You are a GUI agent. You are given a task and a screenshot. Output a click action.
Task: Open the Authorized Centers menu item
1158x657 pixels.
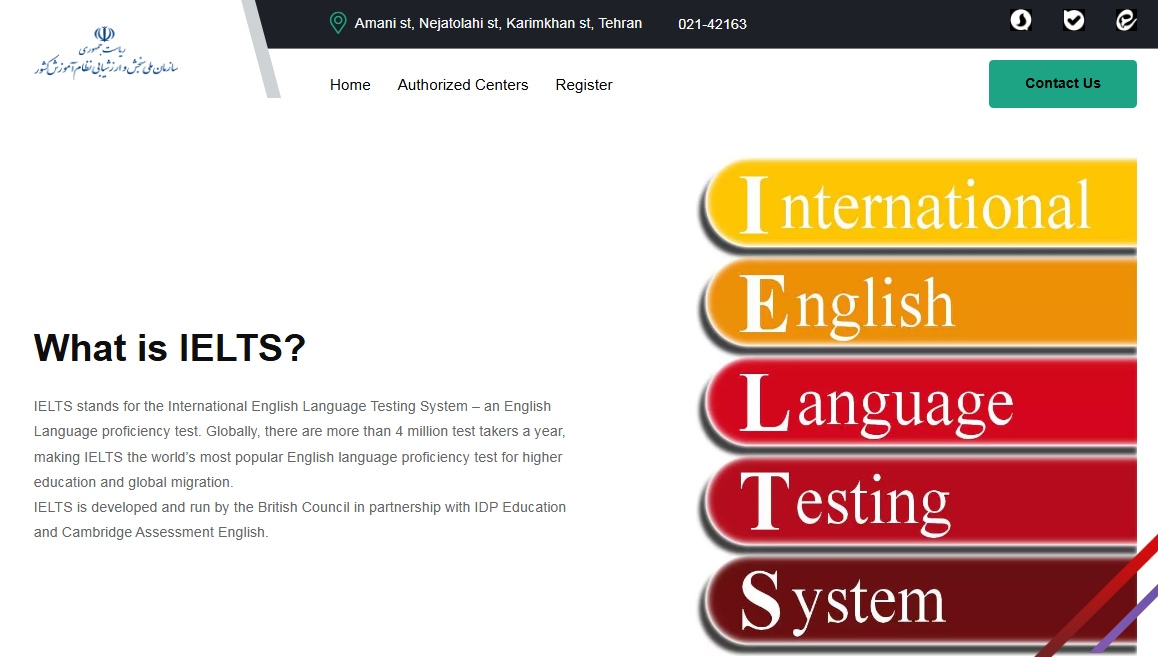[x=463, y=85]
